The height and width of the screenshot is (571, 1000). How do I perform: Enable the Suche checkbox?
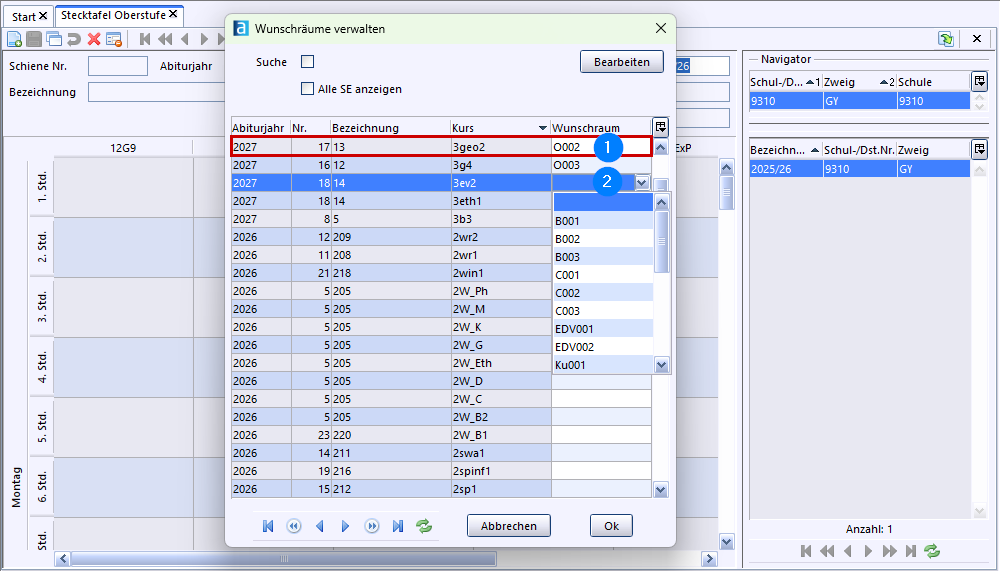click(x=308, y=62)
